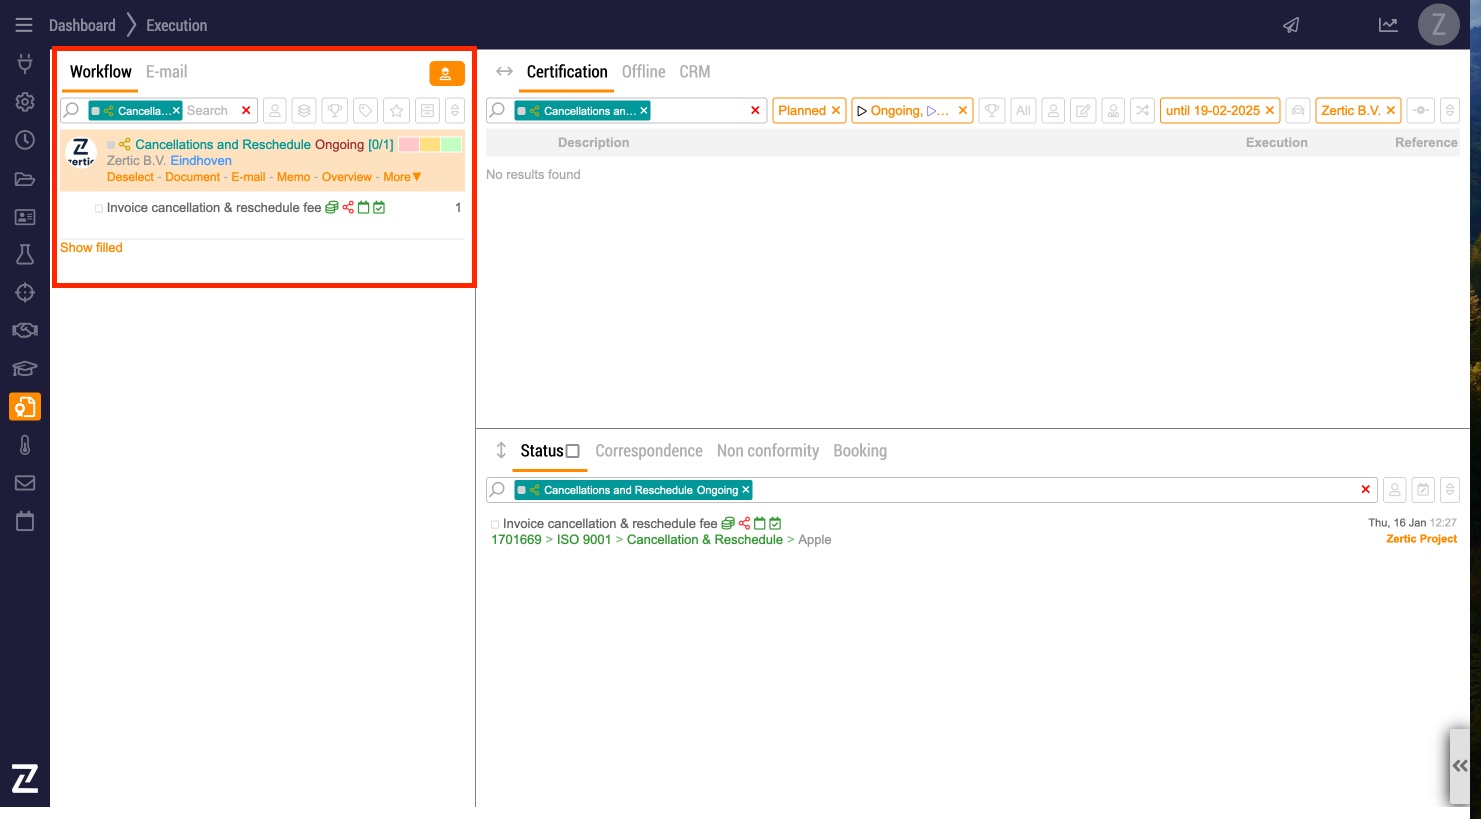Click the layers stack icon in Workflow toolbar

tap(305, 111)
